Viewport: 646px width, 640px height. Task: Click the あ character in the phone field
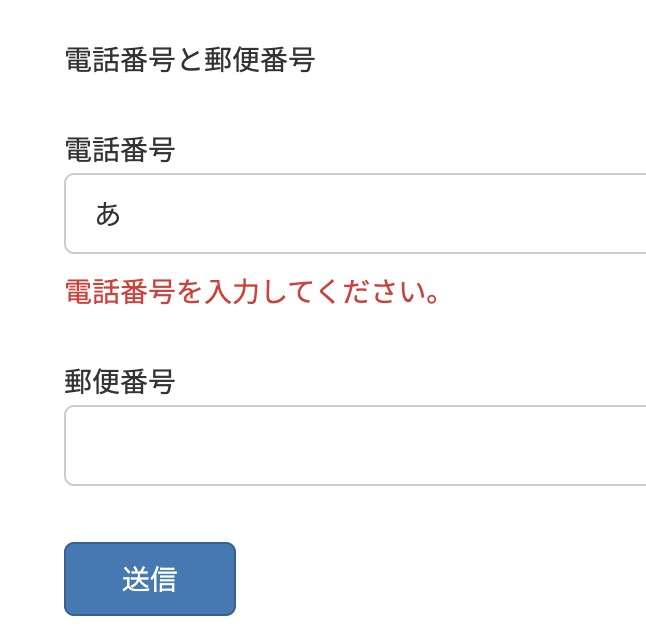pyautogui.click(x=108, y=214)
